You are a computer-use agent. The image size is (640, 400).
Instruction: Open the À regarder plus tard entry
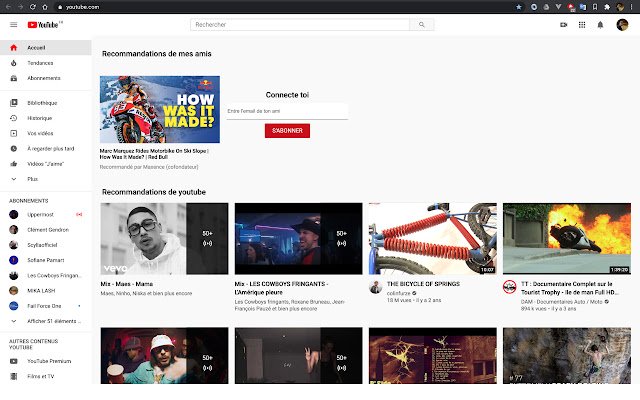[46, 149]
